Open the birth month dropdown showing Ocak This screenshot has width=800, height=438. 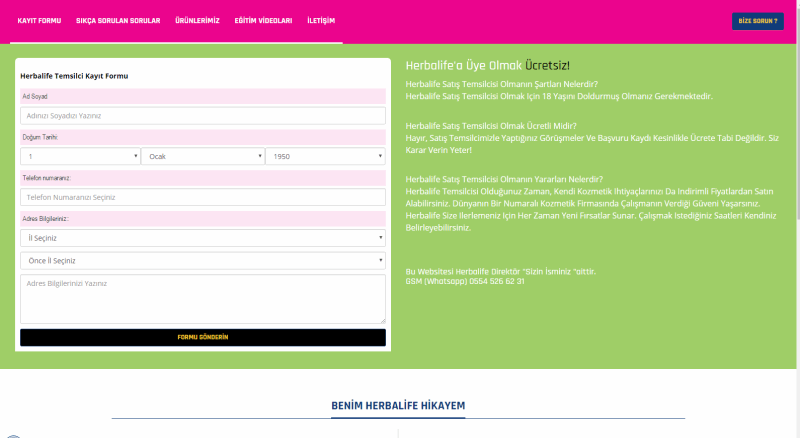(x=203, y=156)
